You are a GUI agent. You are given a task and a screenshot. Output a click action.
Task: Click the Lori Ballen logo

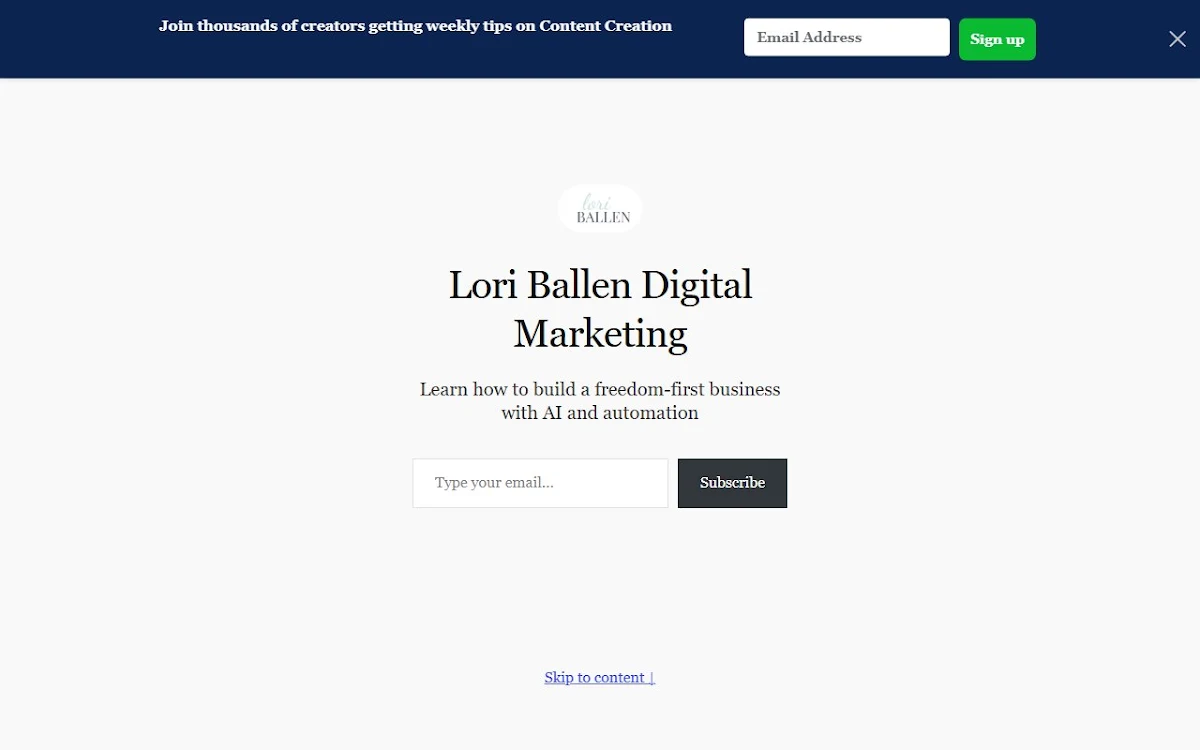click(600, 208)
